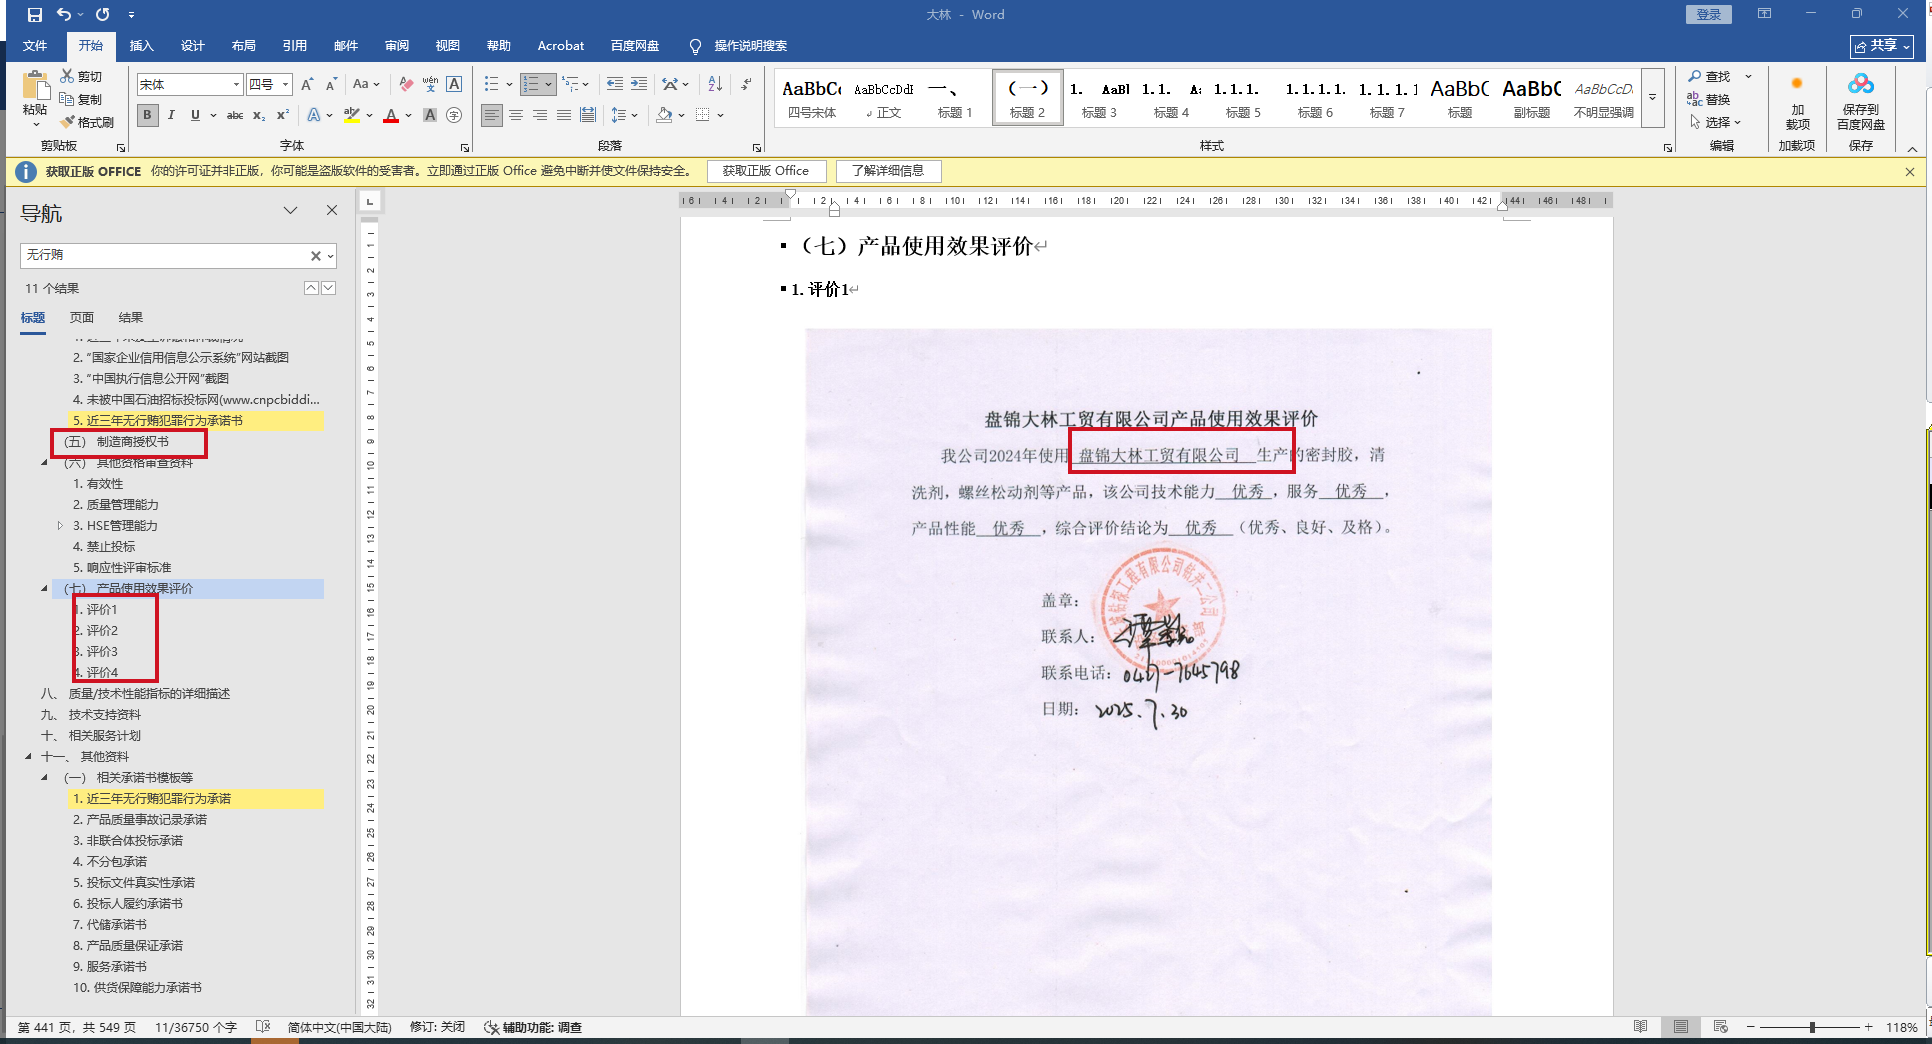Toggle left alignment
The image size is (1932, 1044).
pyautogui.click(x=492, y=115)
